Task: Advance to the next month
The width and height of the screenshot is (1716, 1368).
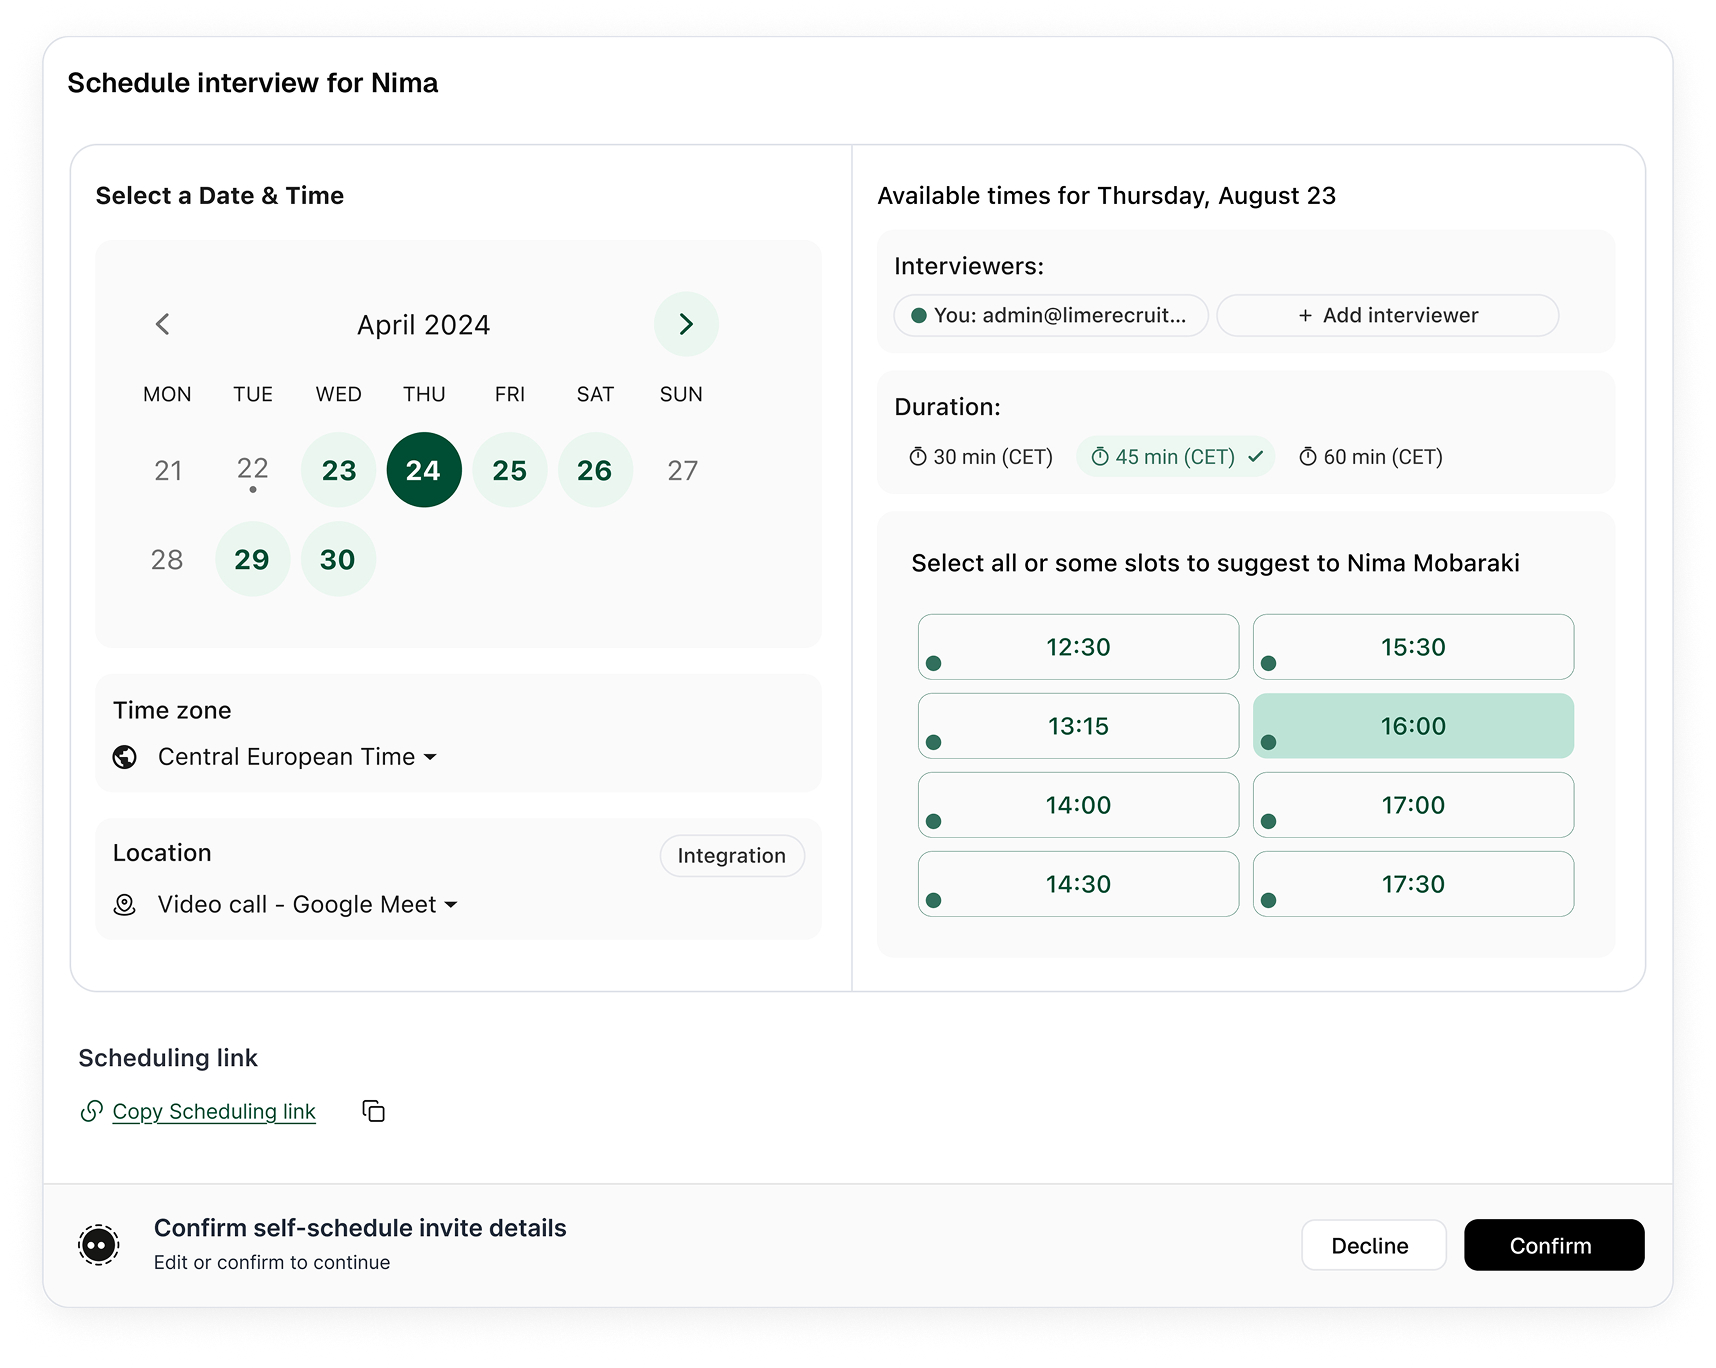Action: coord(686,324)
